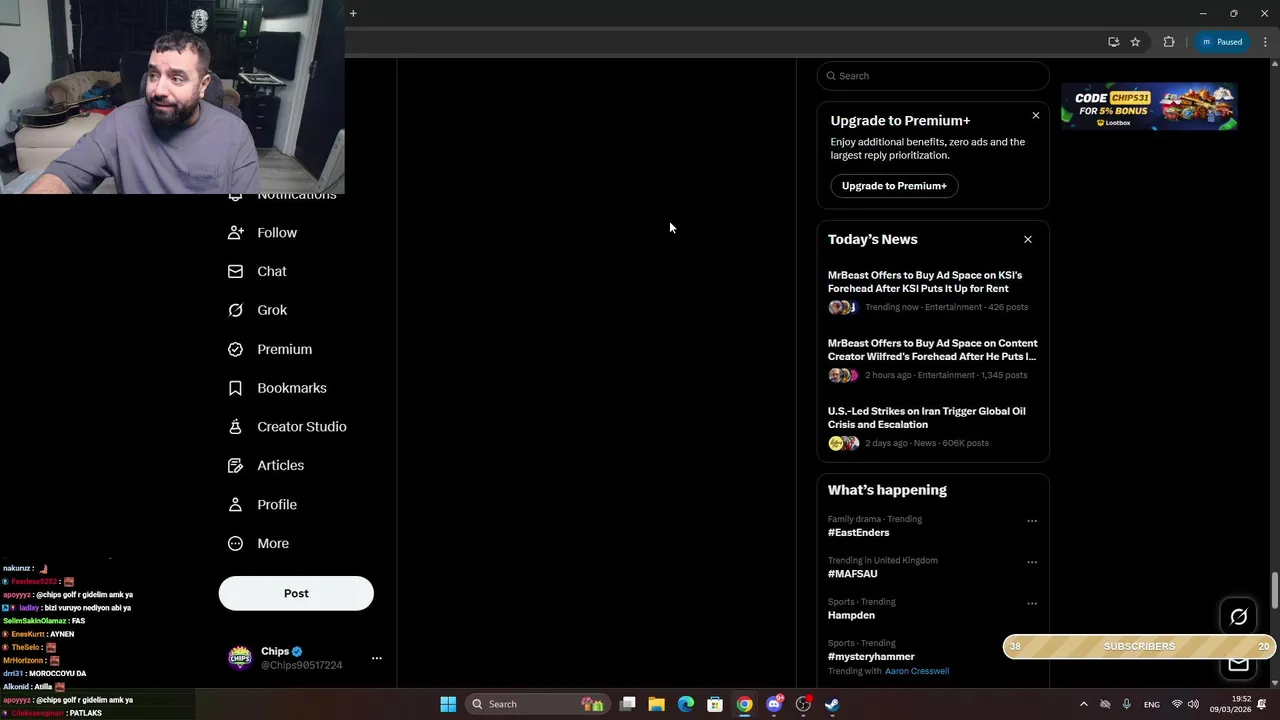1280x720 pixels.
Task: Open a new browser tab
Action: click(x=353, y=13)
